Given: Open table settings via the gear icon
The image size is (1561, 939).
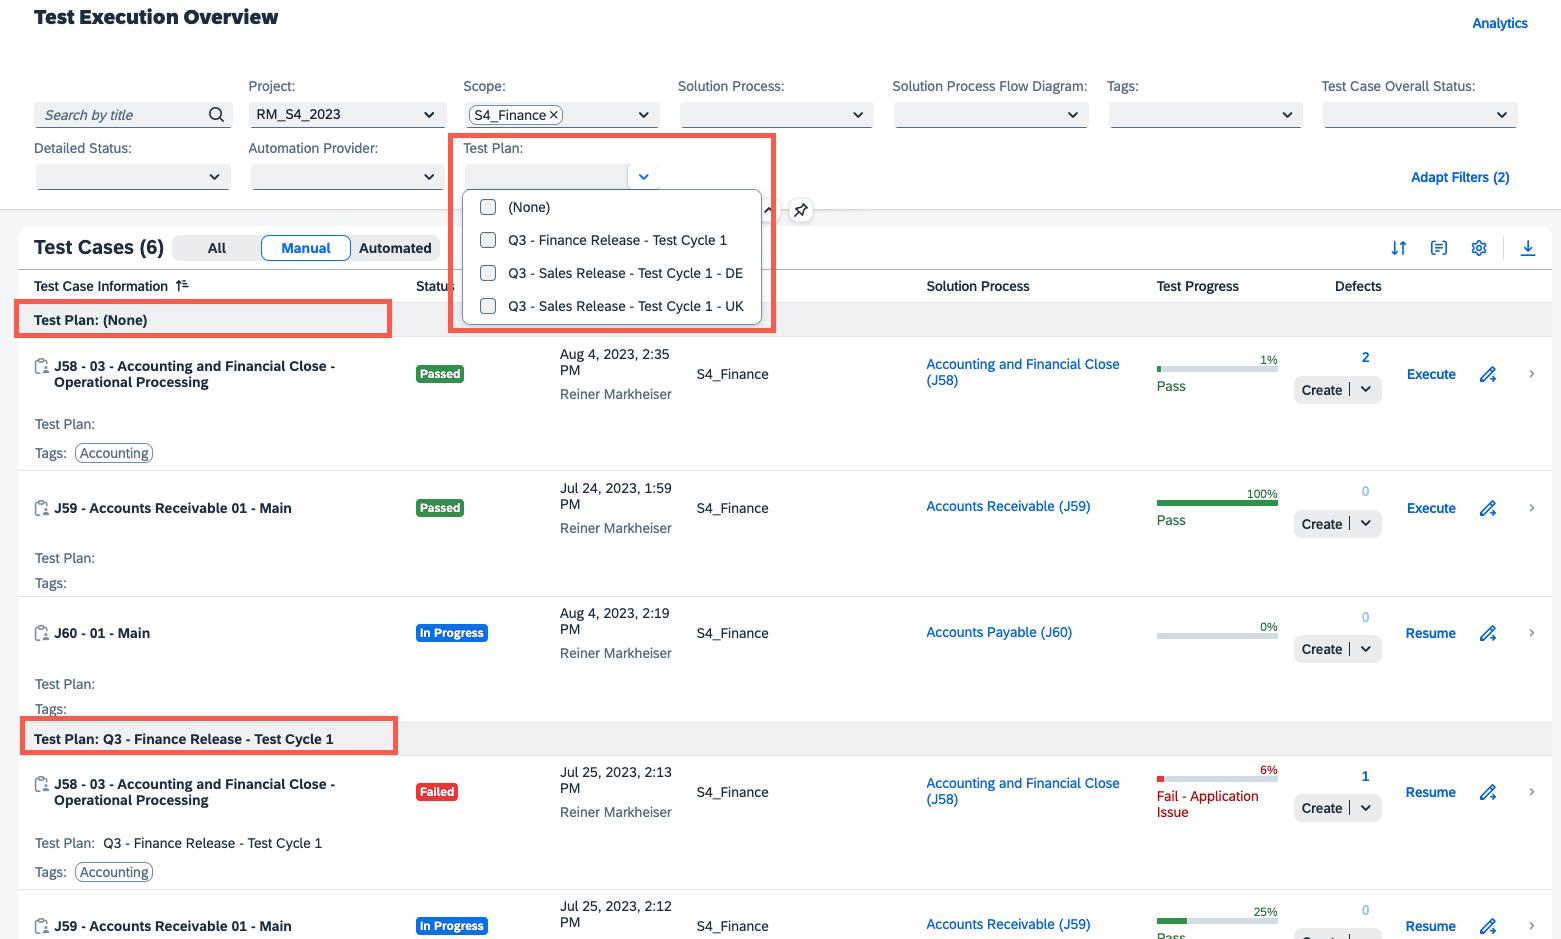Looking at the screenshot, I should [1478, 247].
